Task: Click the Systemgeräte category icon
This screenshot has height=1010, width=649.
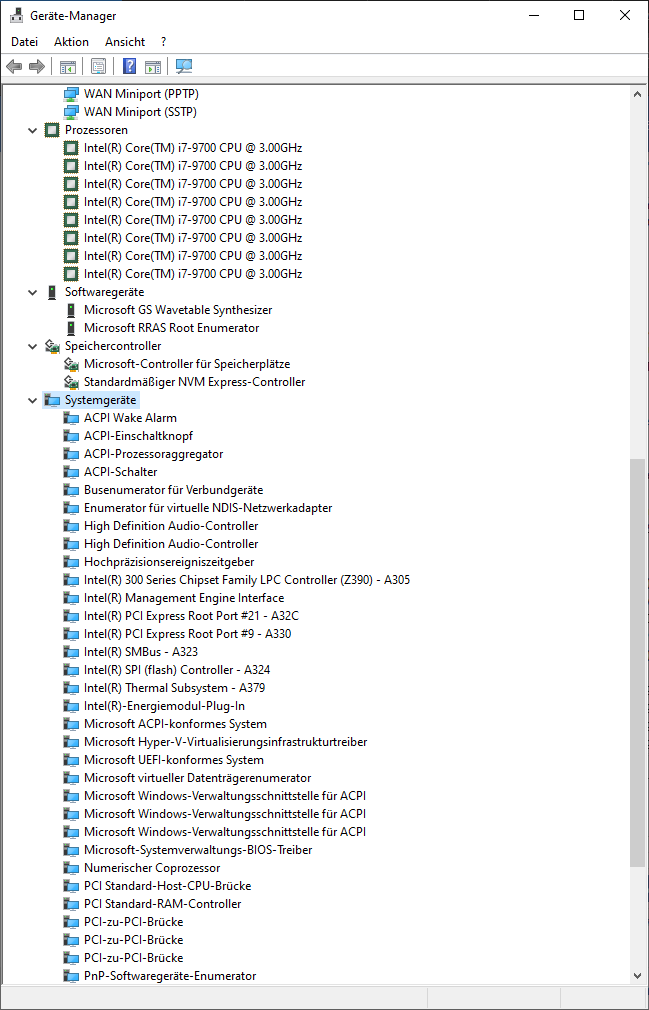Action: click(52, 401)
